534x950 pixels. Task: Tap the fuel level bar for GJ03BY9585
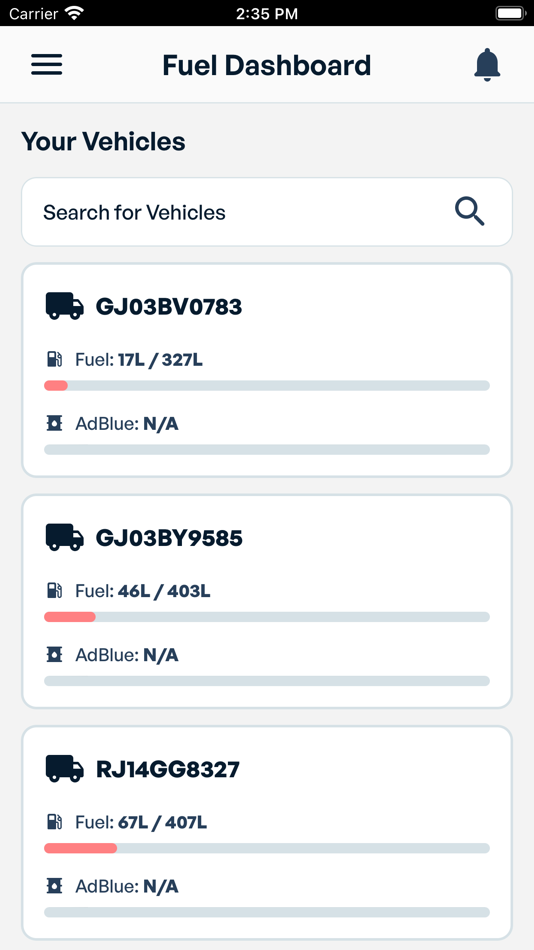[x=267, y=617]
